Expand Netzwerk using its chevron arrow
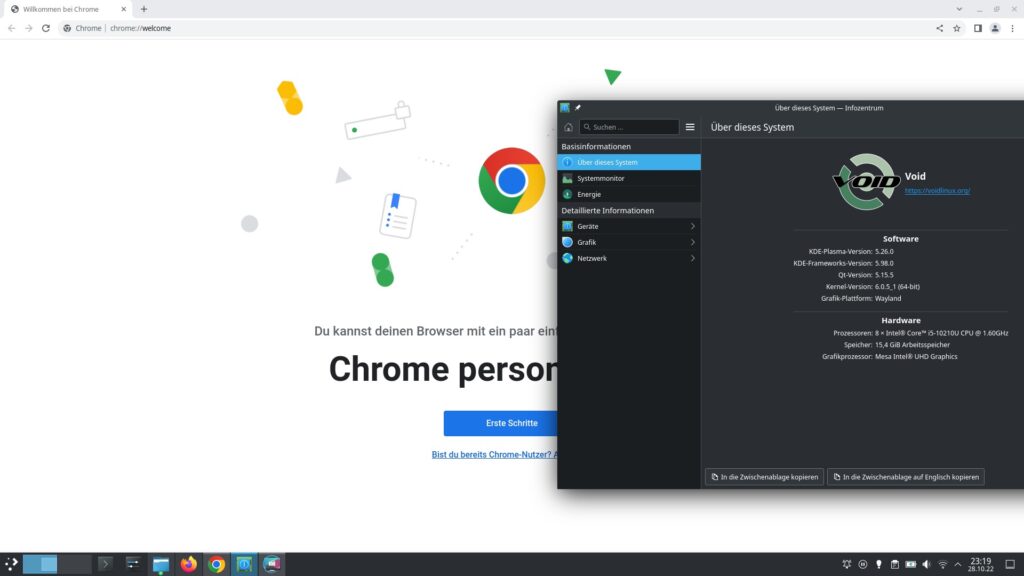The width and height of the screenshot is (1024, 576). pyautogui.click(x=692, y=258)
